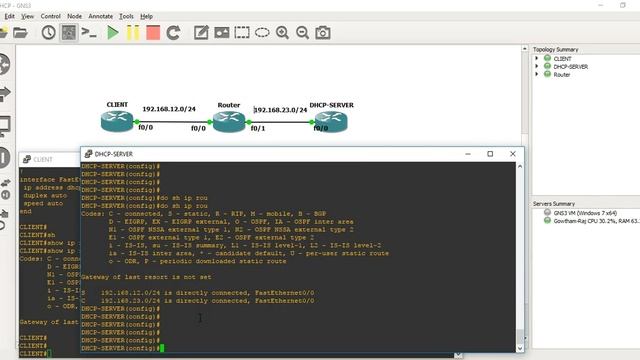Screen dimensions: 640x360
Task: Browse end devices monitor icon in sidebar
Action: pyautogui.click(x=4, y=126)
